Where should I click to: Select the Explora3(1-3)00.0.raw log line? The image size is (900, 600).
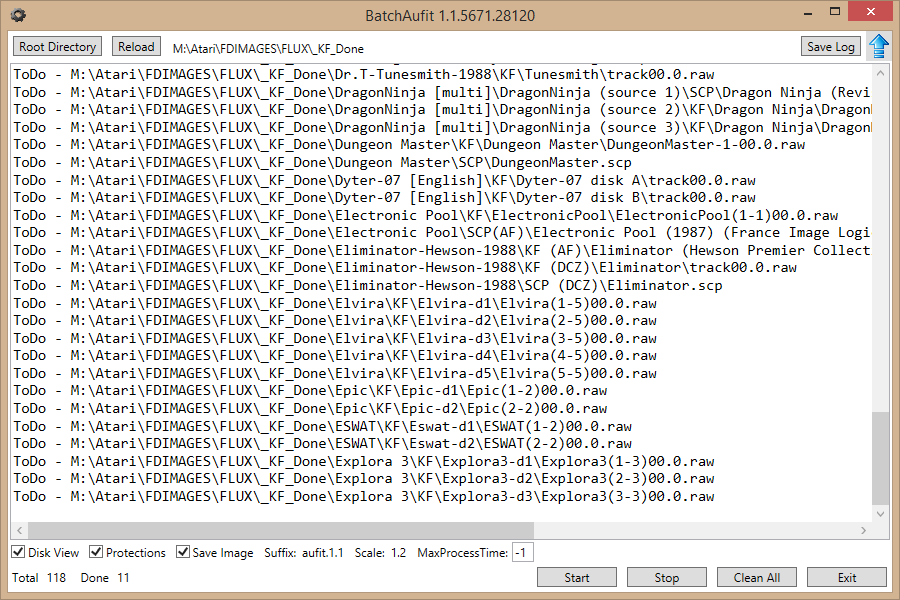pos(363,461)
